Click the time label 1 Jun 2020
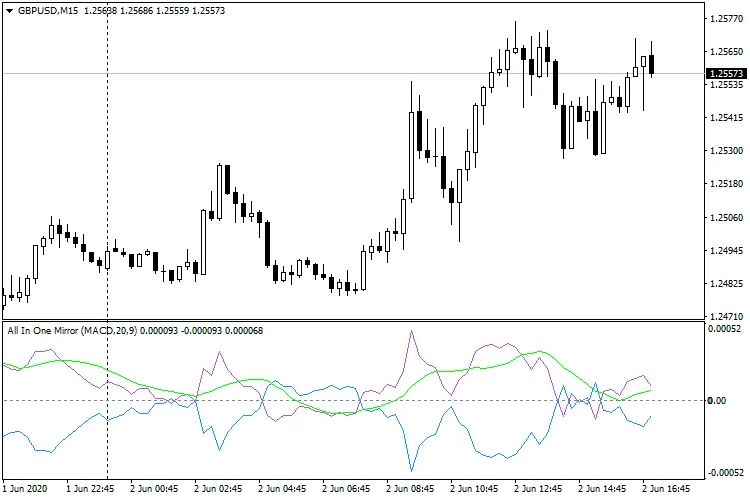 (25, 489)
